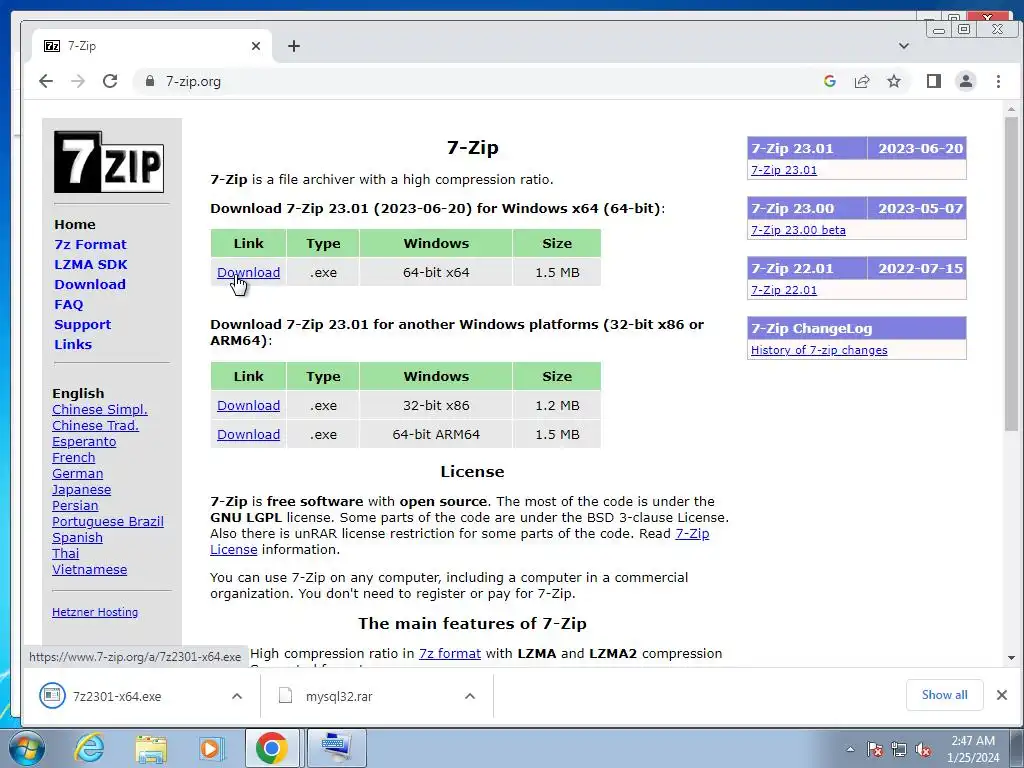Screen dimensions: 1024x768
Task: Download the 64-bit x64 .exe
Action: point(248,272)
